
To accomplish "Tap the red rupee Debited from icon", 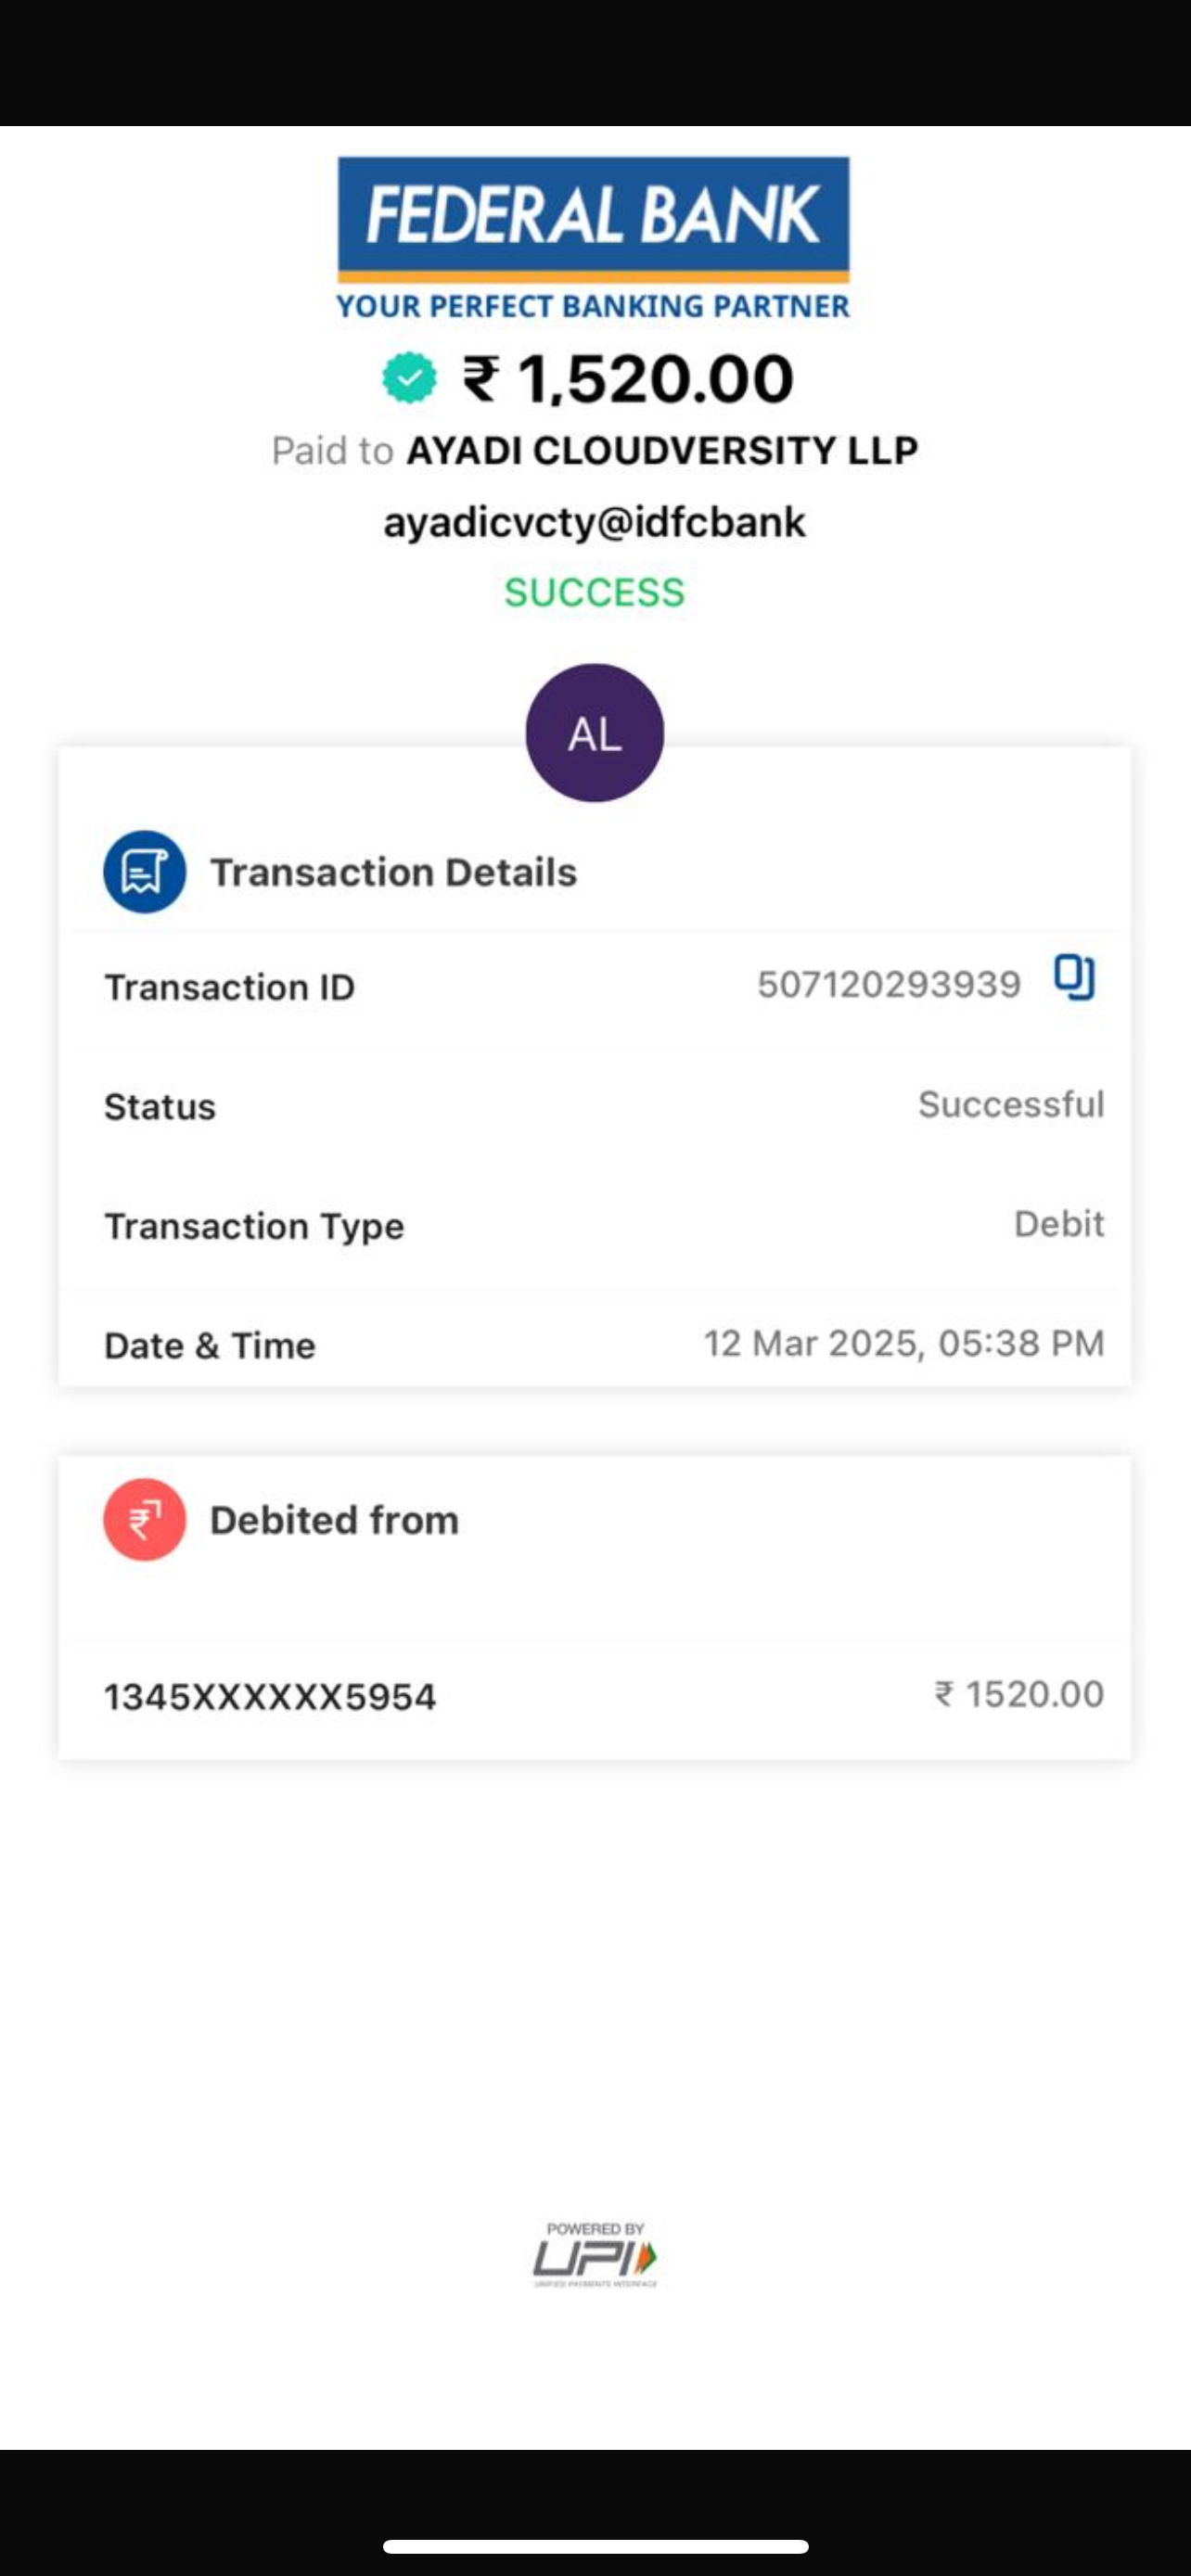I will (x=145, y=1519).
